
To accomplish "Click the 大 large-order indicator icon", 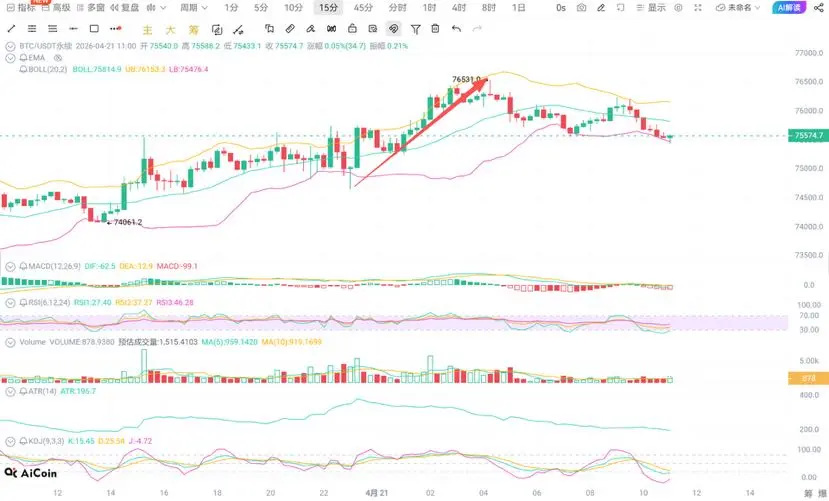I will tap(170, 30).
